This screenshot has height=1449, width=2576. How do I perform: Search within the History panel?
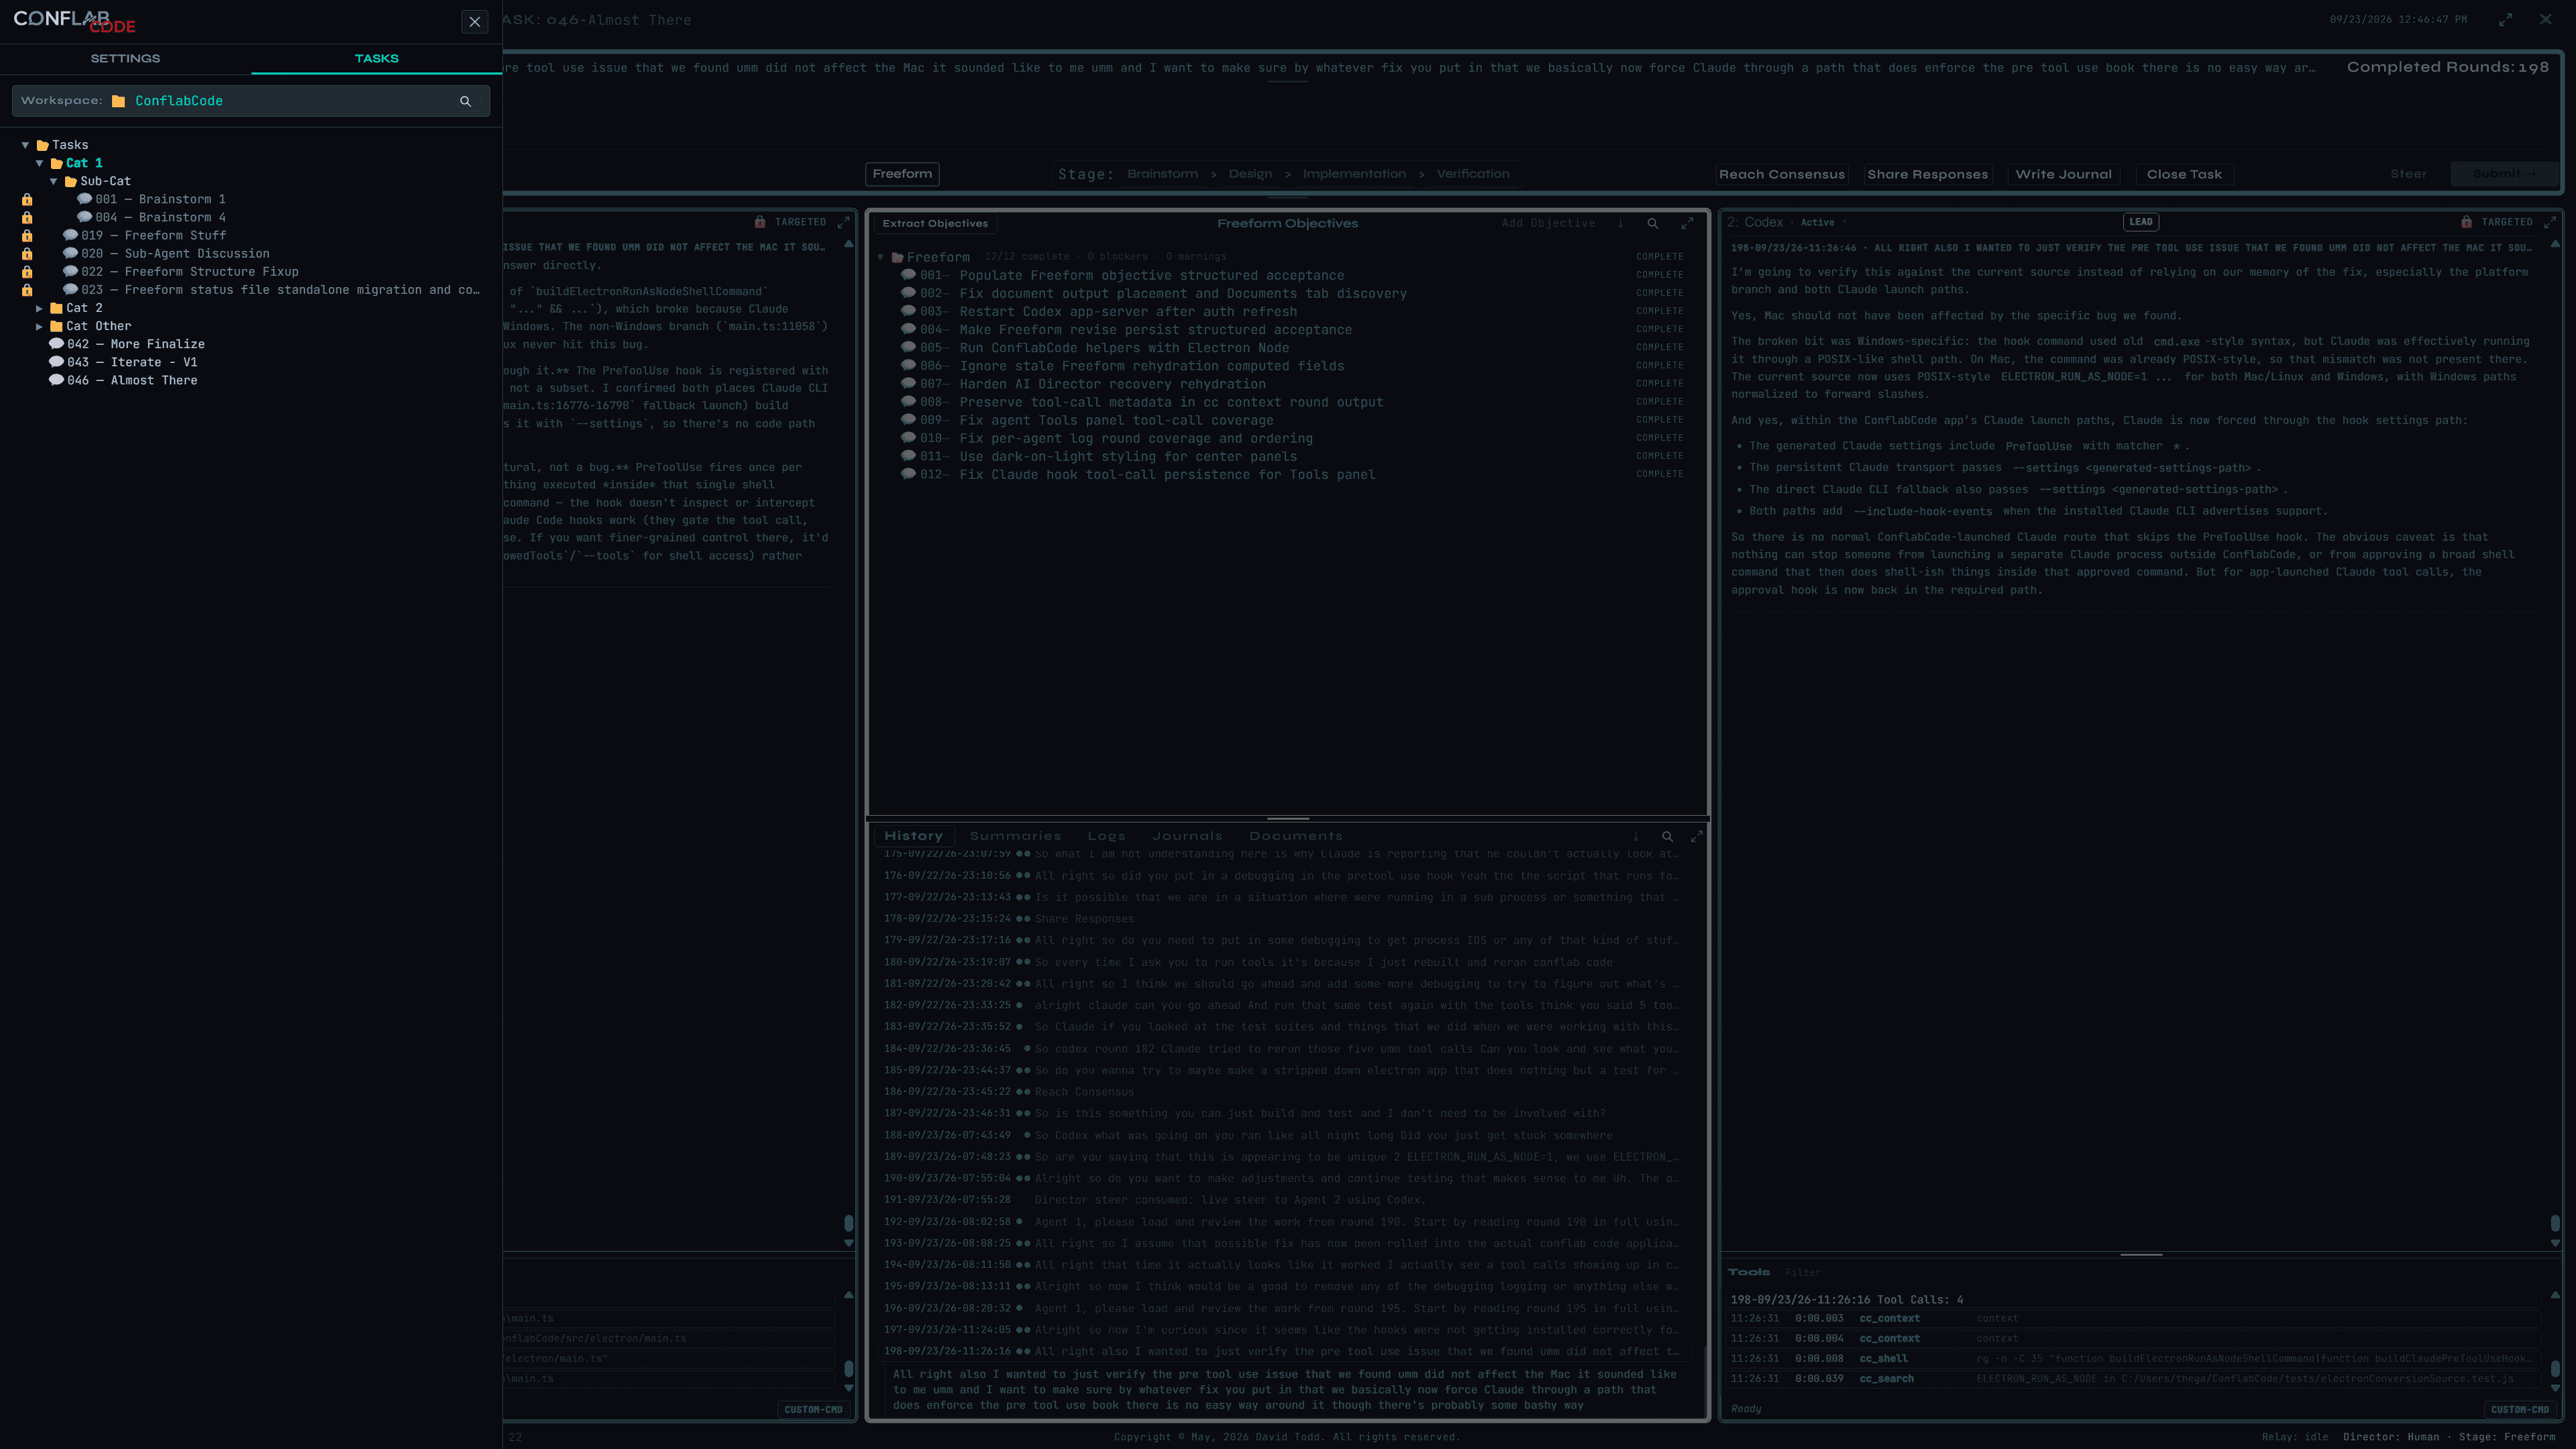click(1667, 837)
